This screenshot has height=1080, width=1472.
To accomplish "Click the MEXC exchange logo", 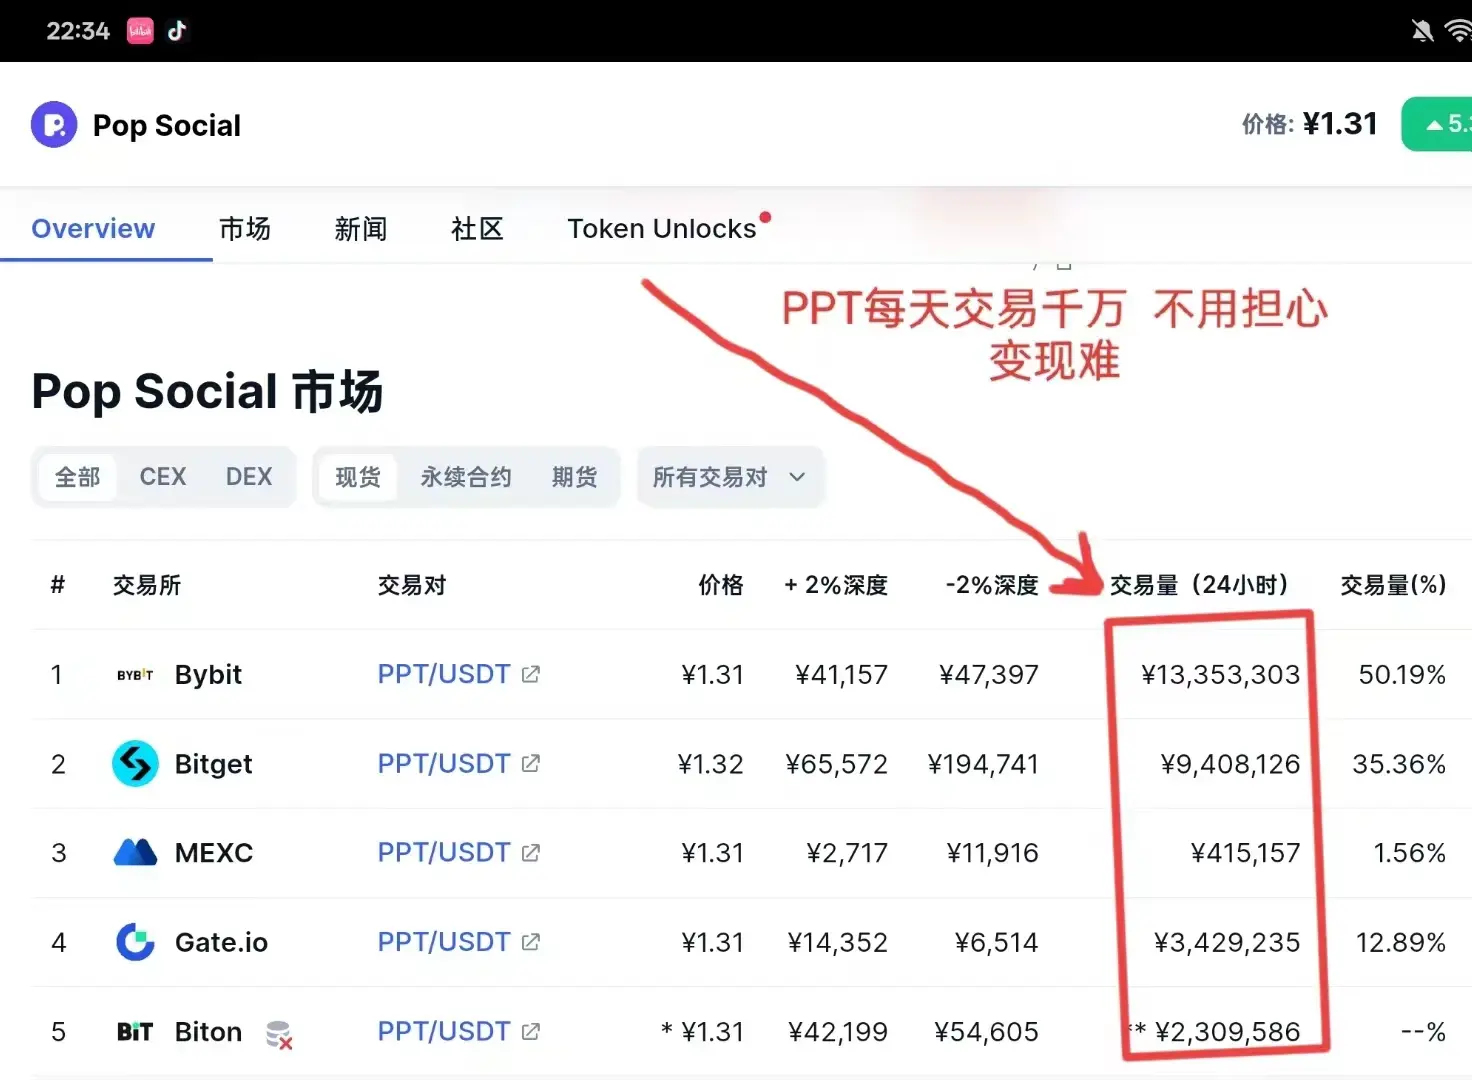I will click(x=135, y=853).
